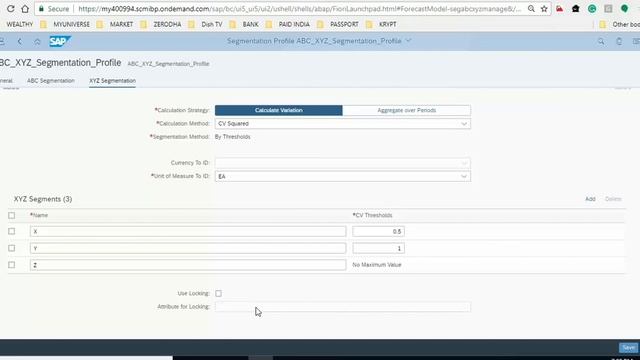Click the CV Thresholds column header
Image resolution: width=640 pixels, height=360 pixels.
click(372, 215)
